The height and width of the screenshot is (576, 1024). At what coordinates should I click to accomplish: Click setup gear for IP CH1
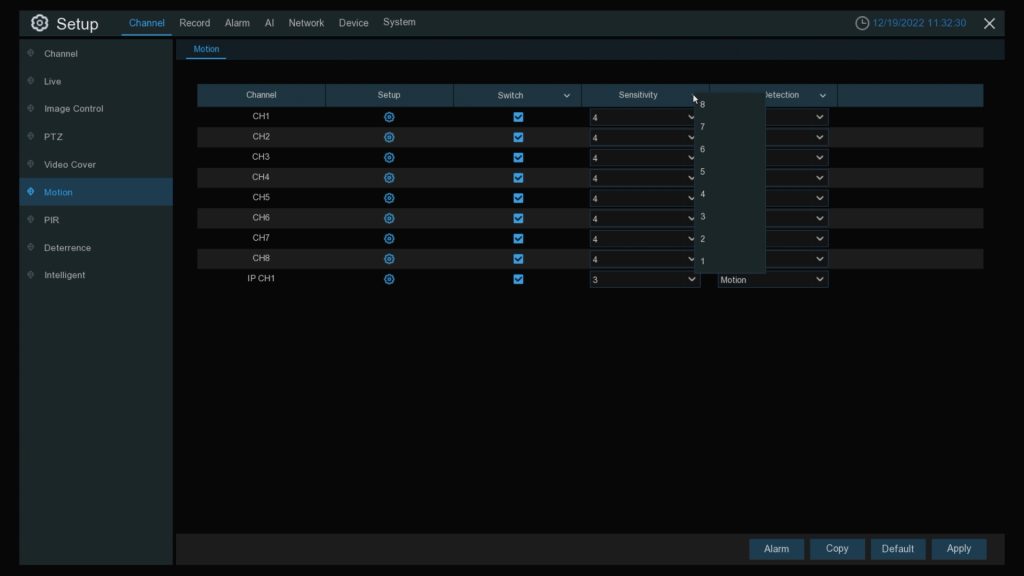click(x=389, y=279)
